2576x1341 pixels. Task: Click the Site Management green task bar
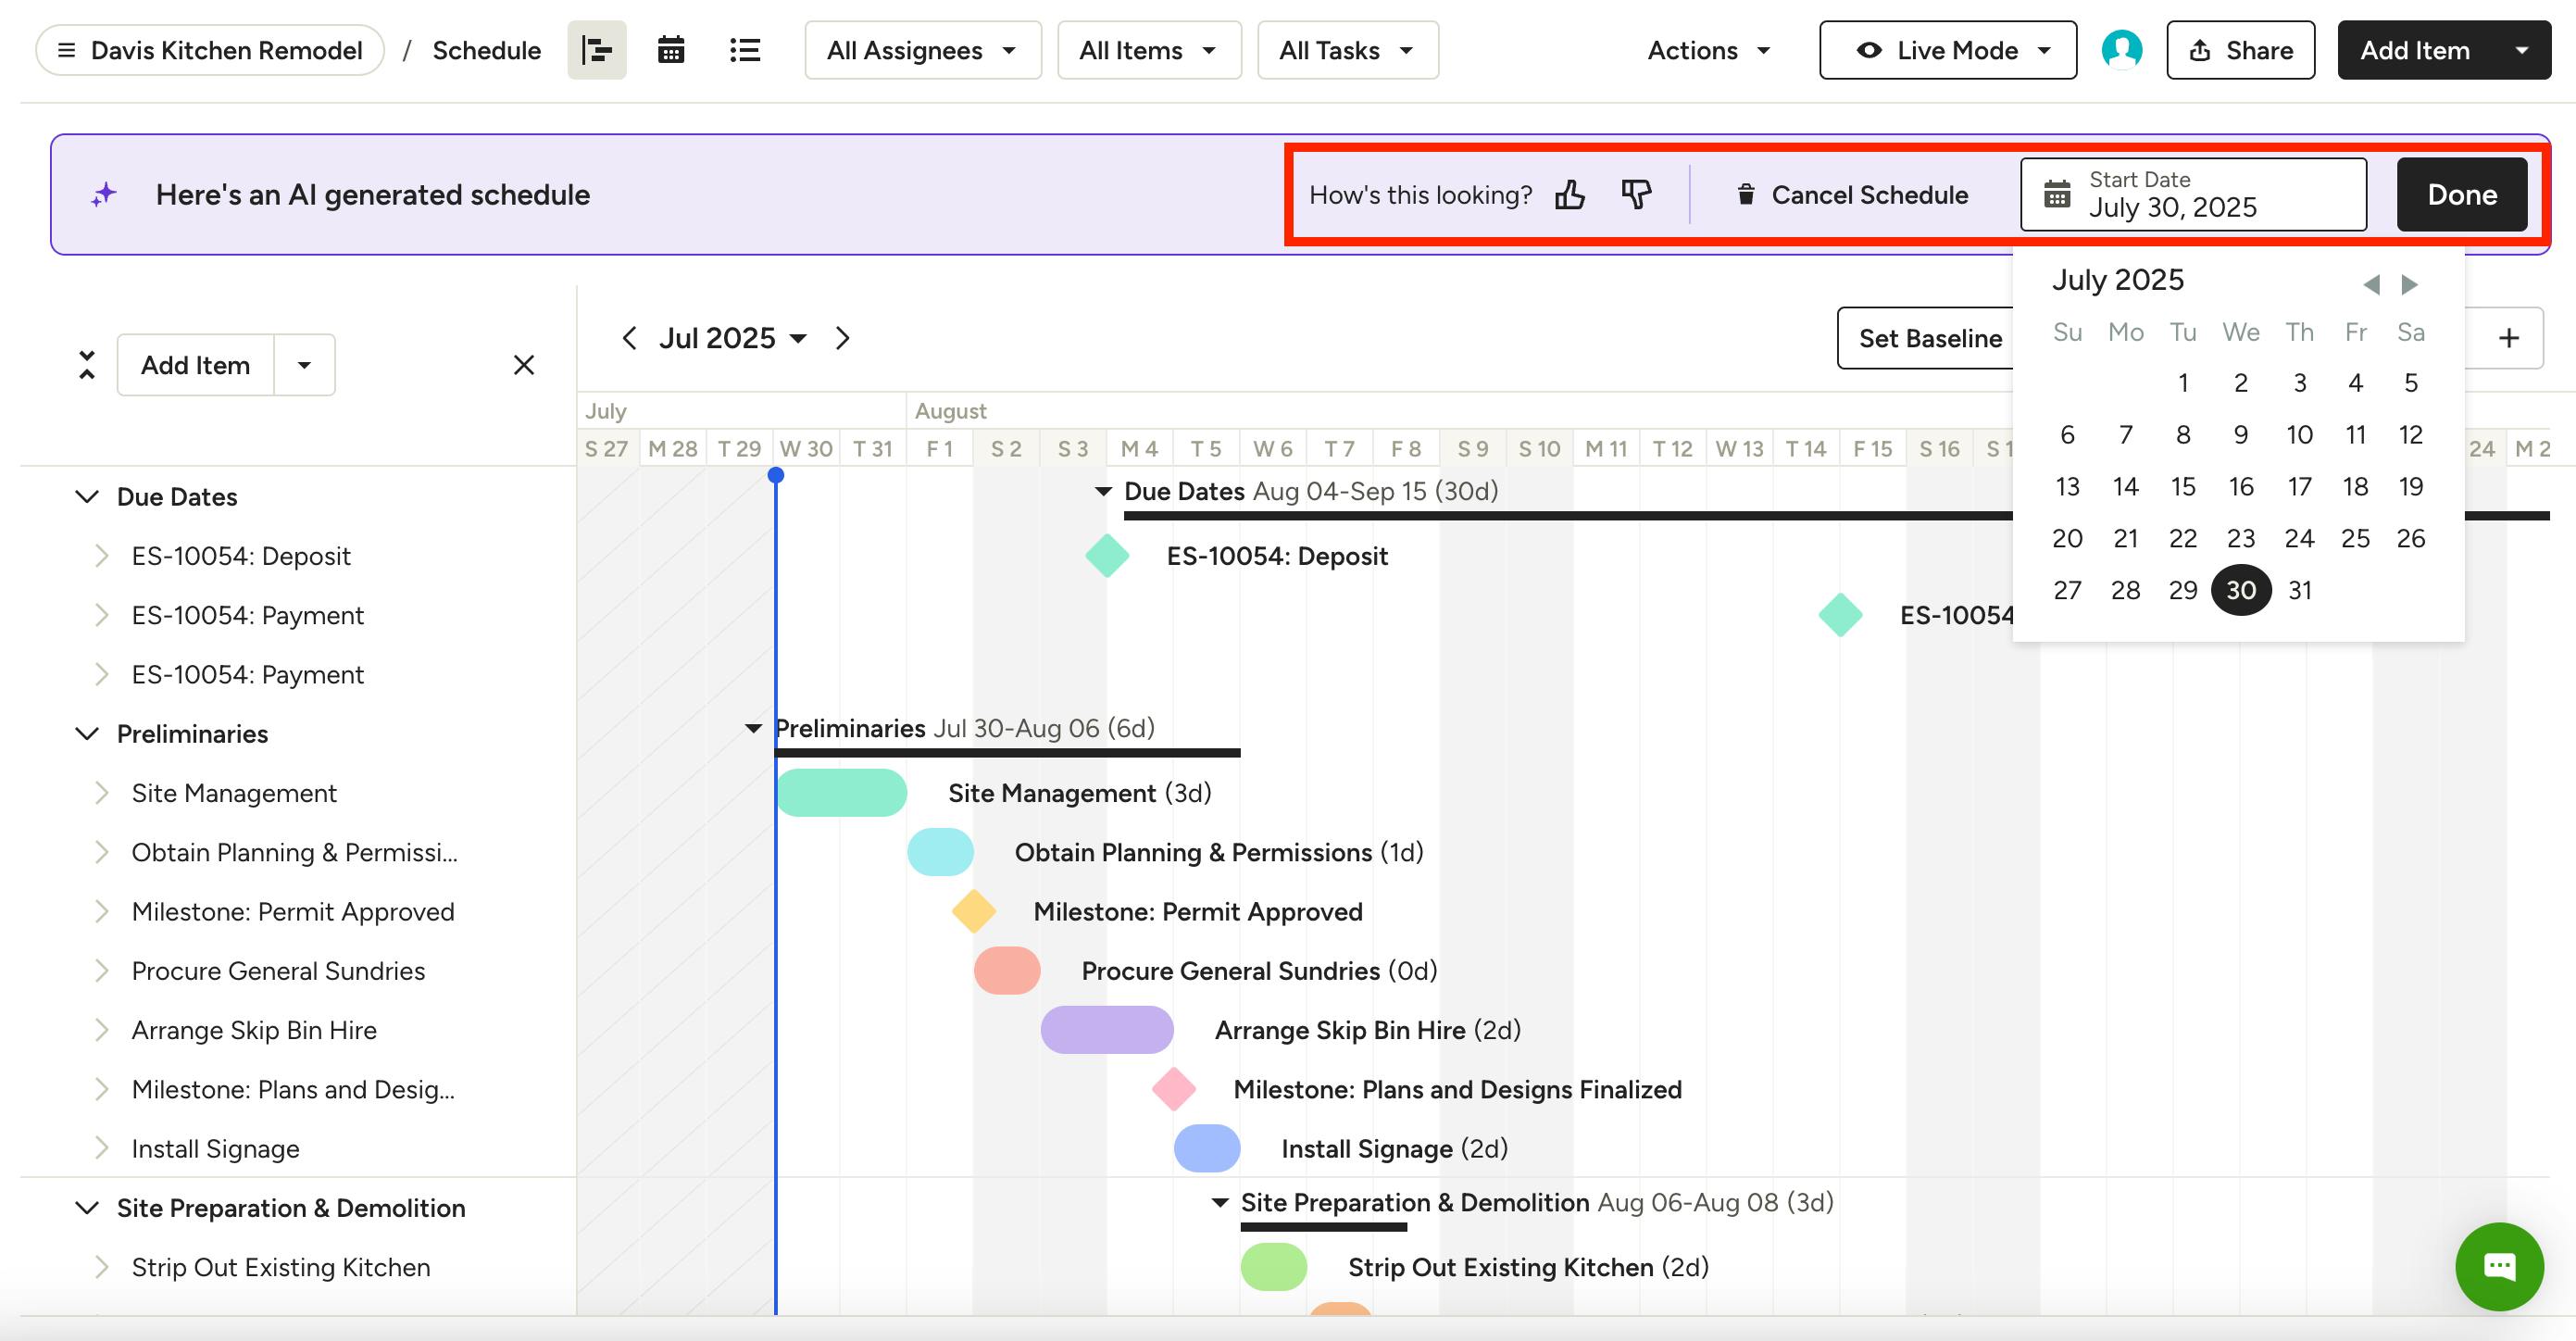842,793
